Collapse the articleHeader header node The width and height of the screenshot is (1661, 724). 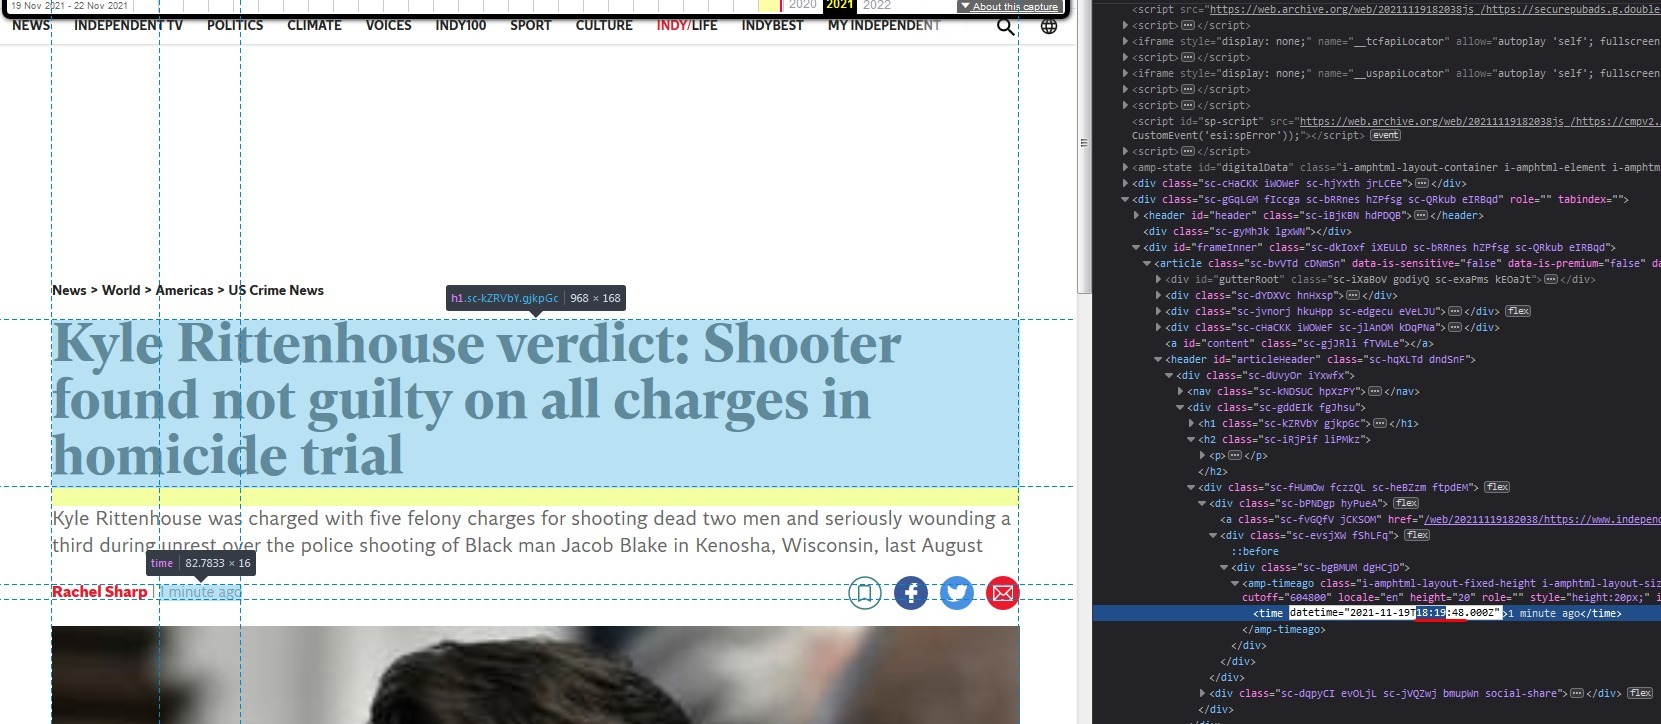(x=1158, y=359)
